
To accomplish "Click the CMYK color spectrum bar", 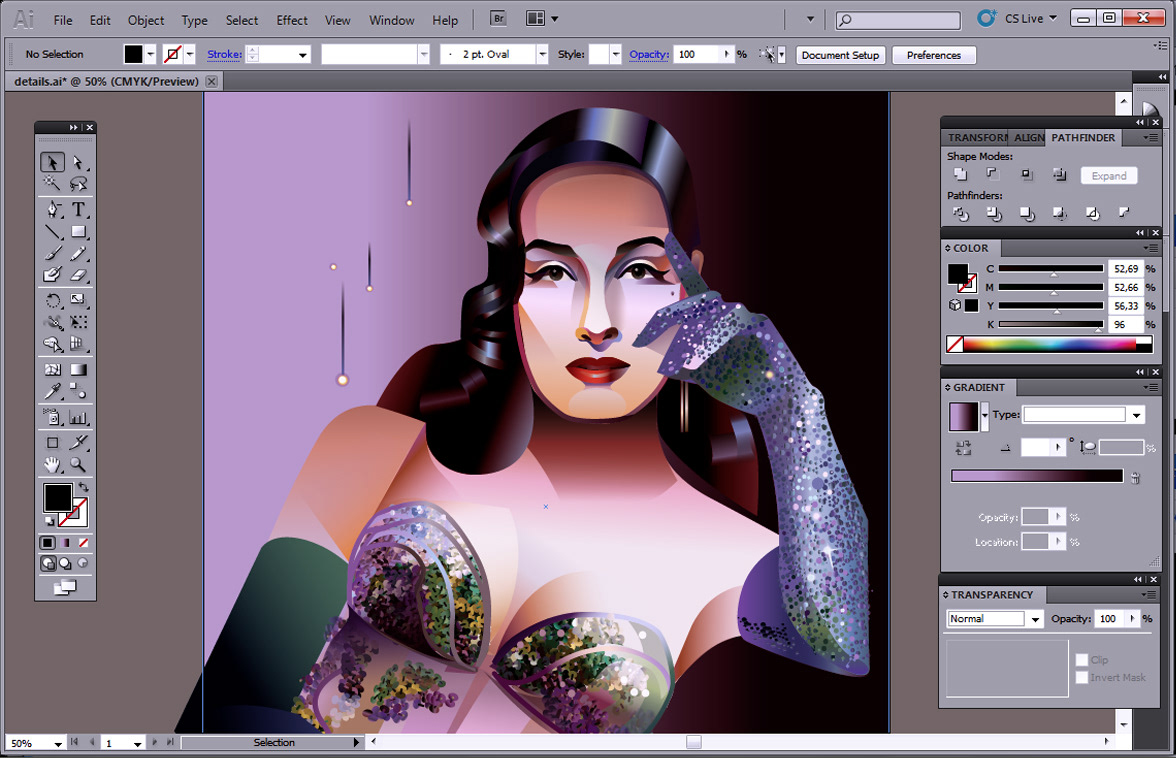I will click(x=1049, y=344).
